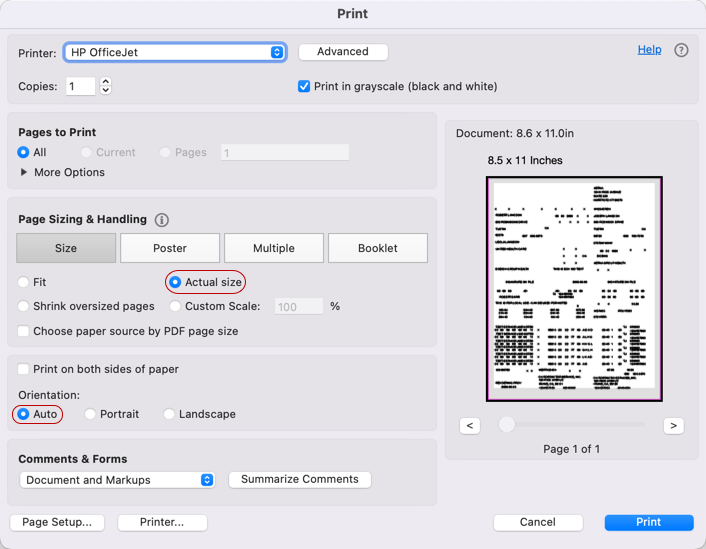Select the Pages range radio button
Viewport: 706px width, 549px height.
[x=165, y=152]
